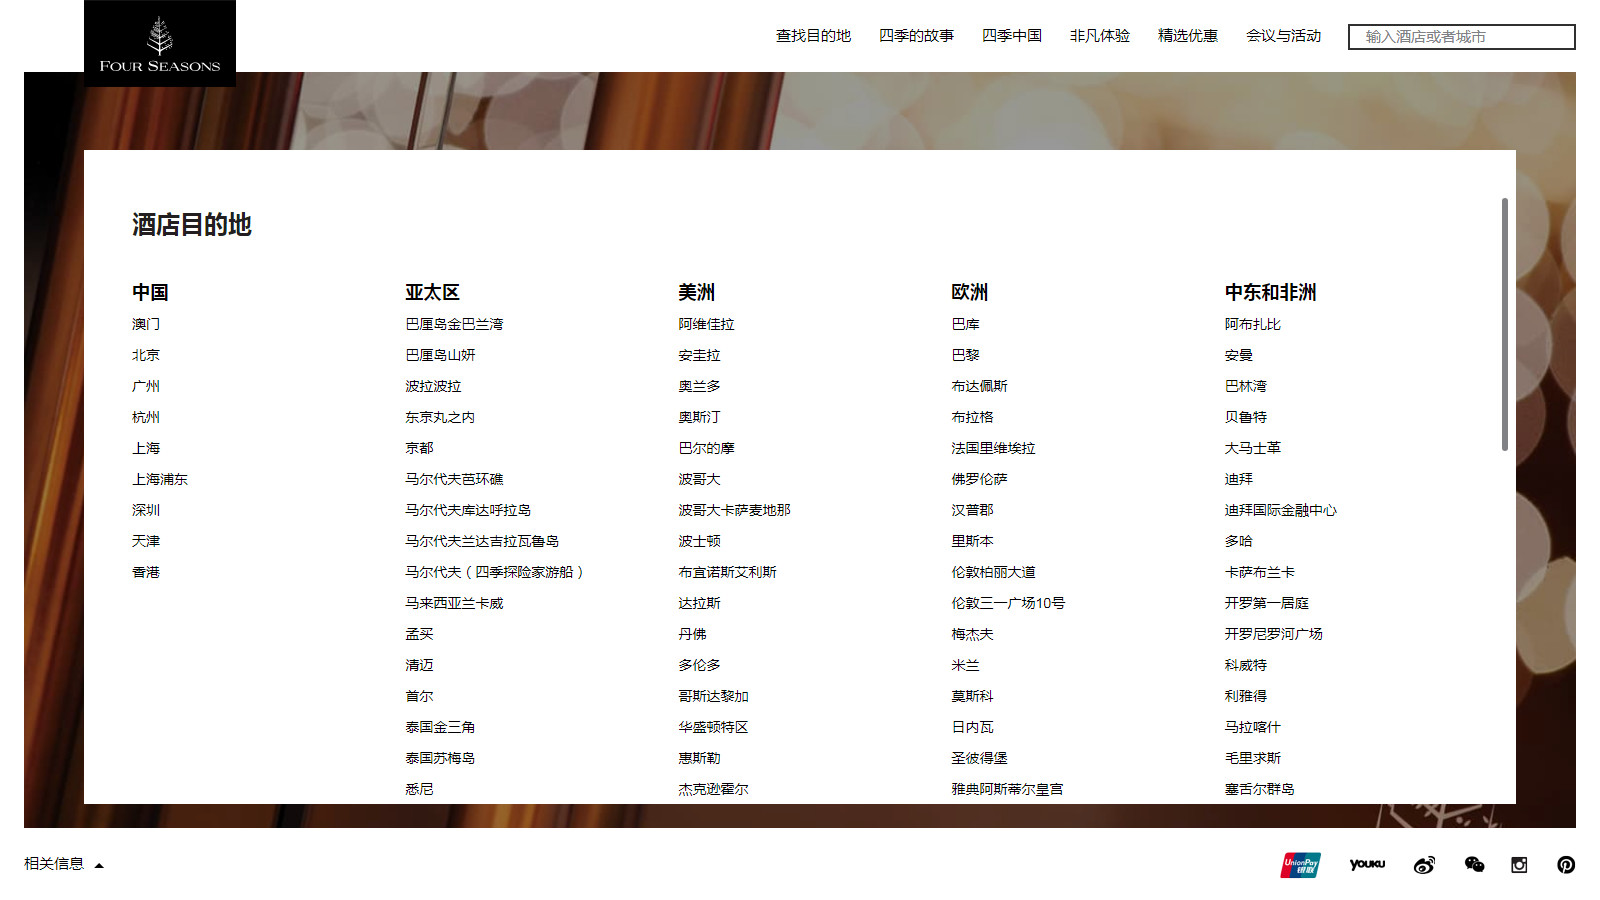Open the 精选优惠 menu item
The width and height of the screenshot is (1600, 900).
click(1187, 36)
